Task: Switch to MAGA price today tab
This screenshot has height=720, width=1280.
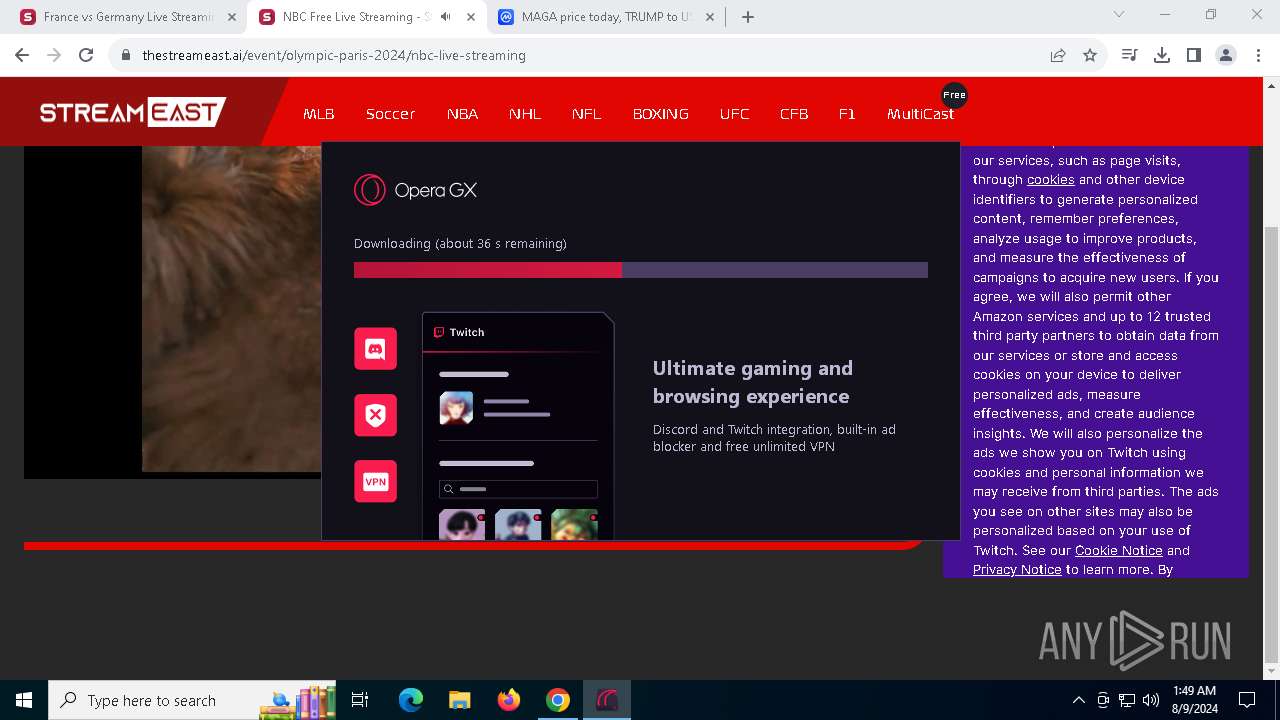Action: pyautogui.click(x=608, y=17)
